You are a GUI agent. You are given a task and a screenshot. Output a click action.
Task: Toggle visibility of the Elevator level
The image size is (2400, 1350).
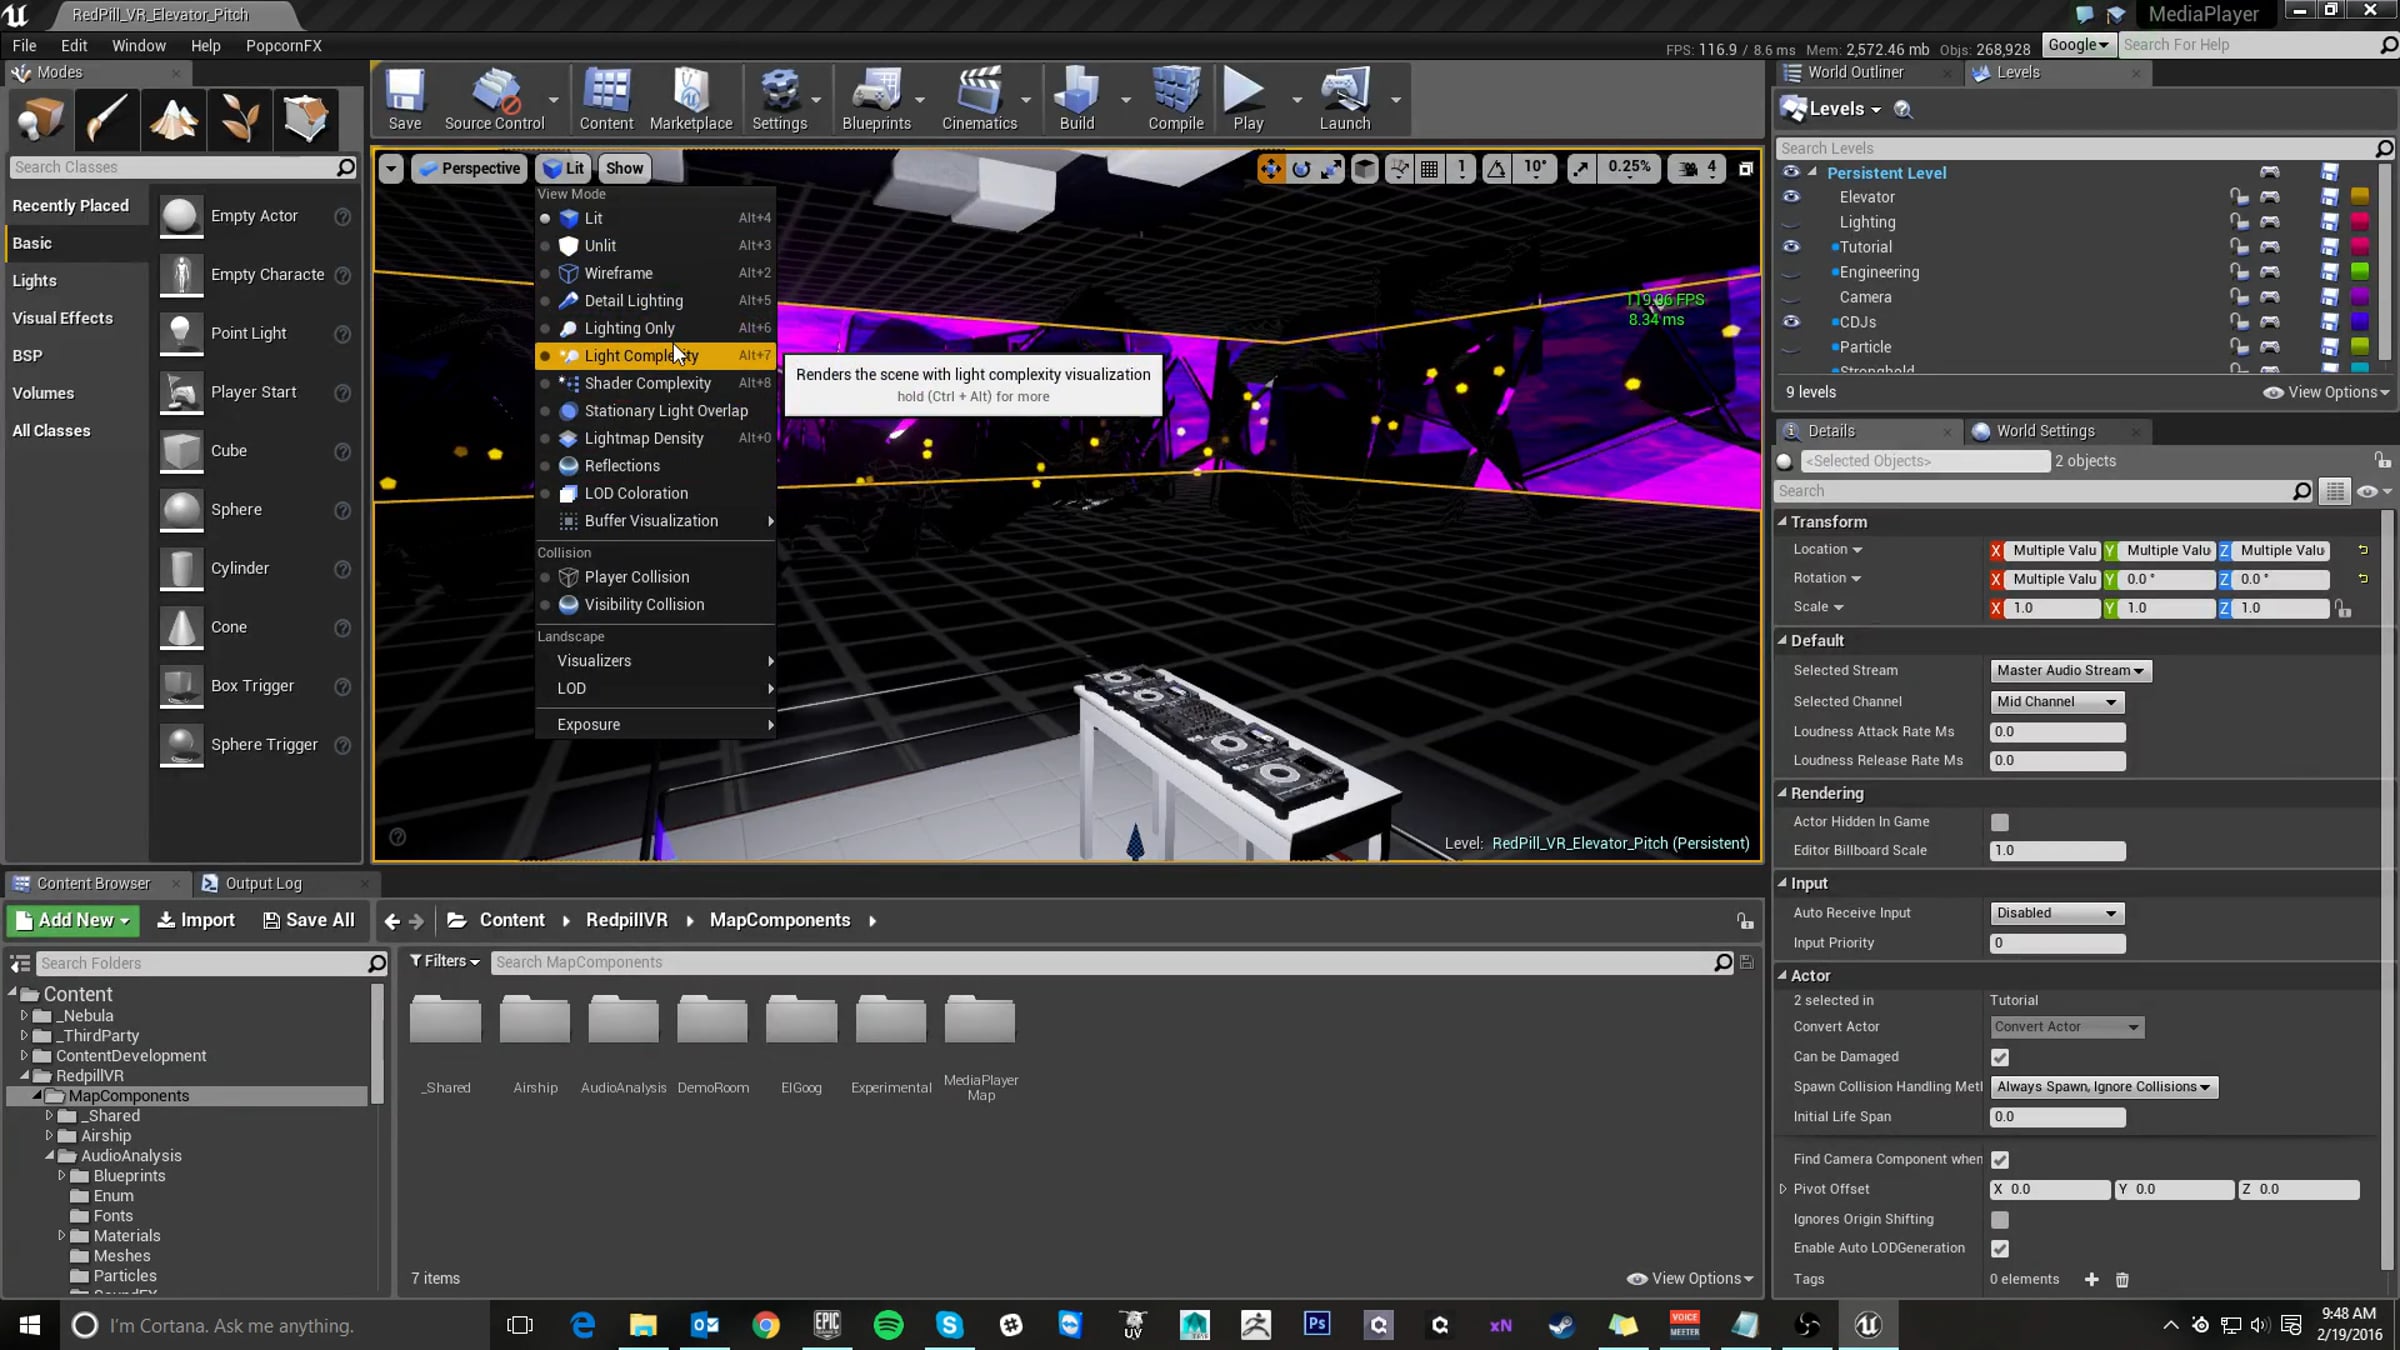(1791, 197)
